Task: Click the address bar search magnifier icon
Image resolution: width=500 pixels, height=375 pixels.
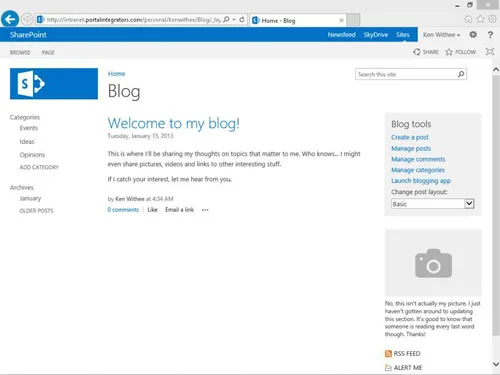Action: tap(226, 20)
